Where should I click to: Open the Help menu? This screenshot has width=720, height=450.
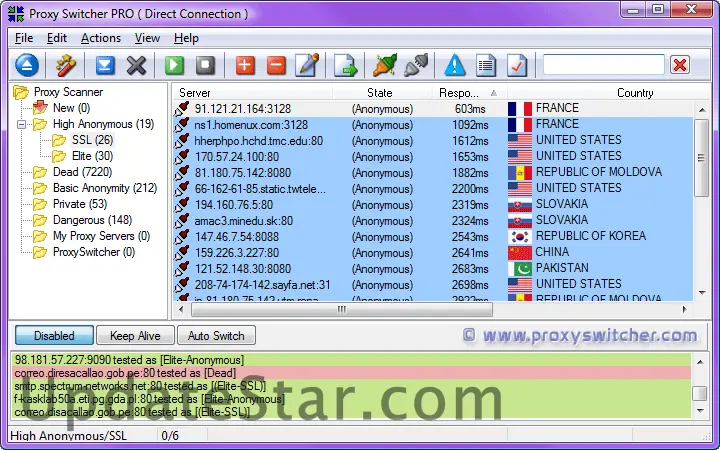pyautogui.click(x=186, y=38)
